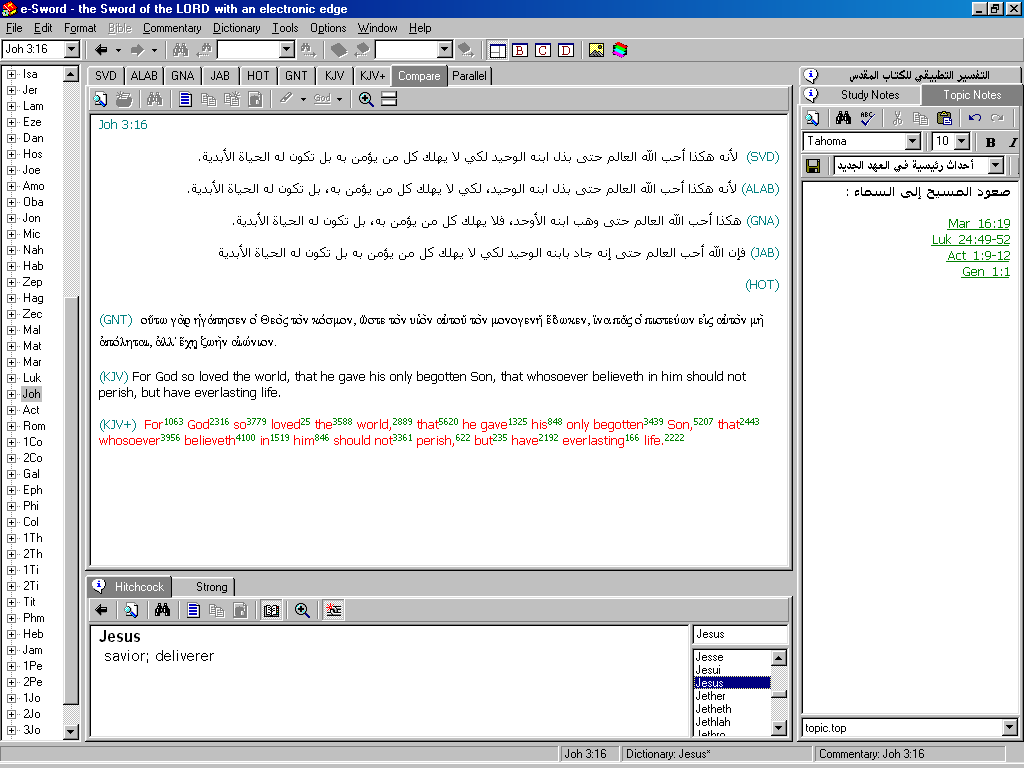Click the back navigation arrow in main toolbar
This screenshot has width=1024, height=768.
pos(101,50)
